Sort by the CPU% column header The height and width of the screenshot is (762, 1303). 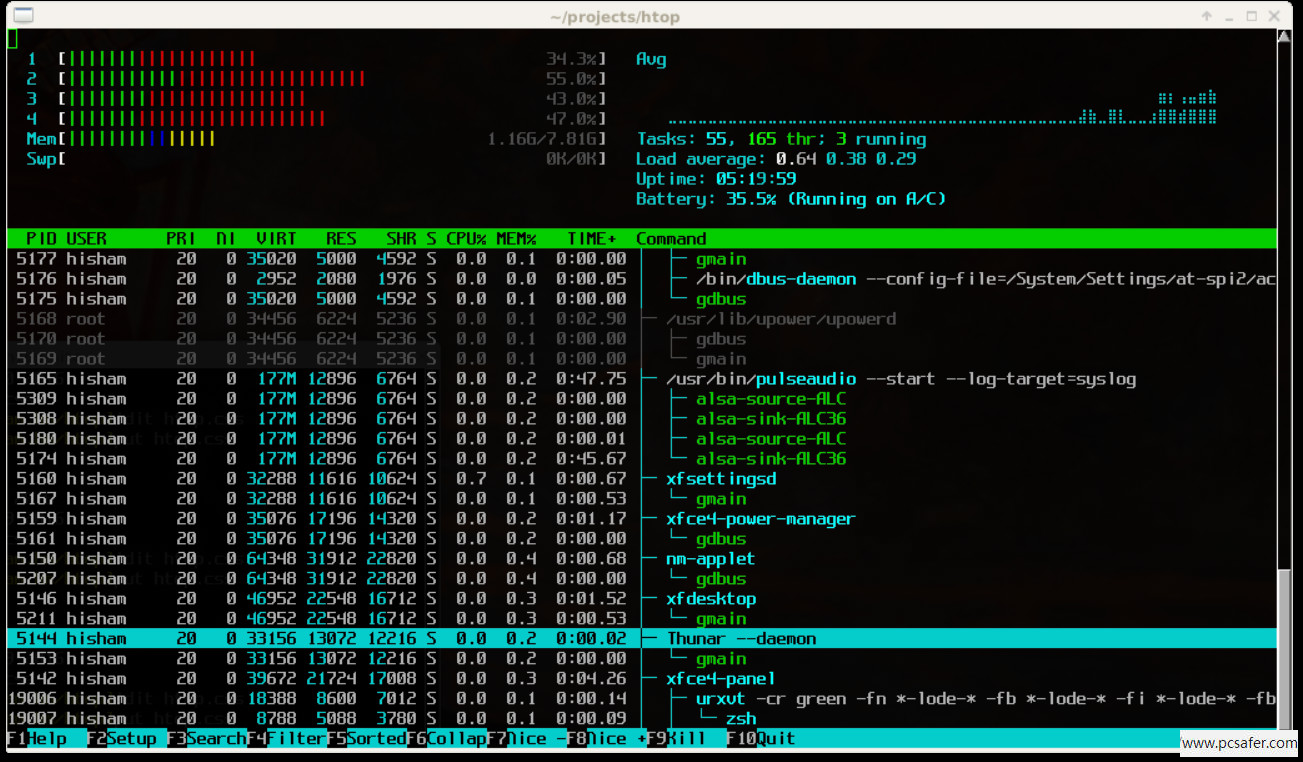(x=466, y=239)
